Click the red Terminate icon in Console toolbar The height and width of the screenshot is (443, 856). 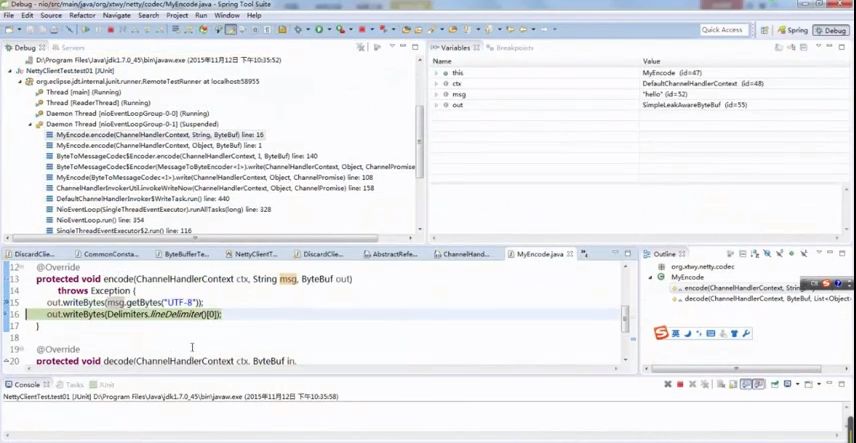tap(680, 384)
